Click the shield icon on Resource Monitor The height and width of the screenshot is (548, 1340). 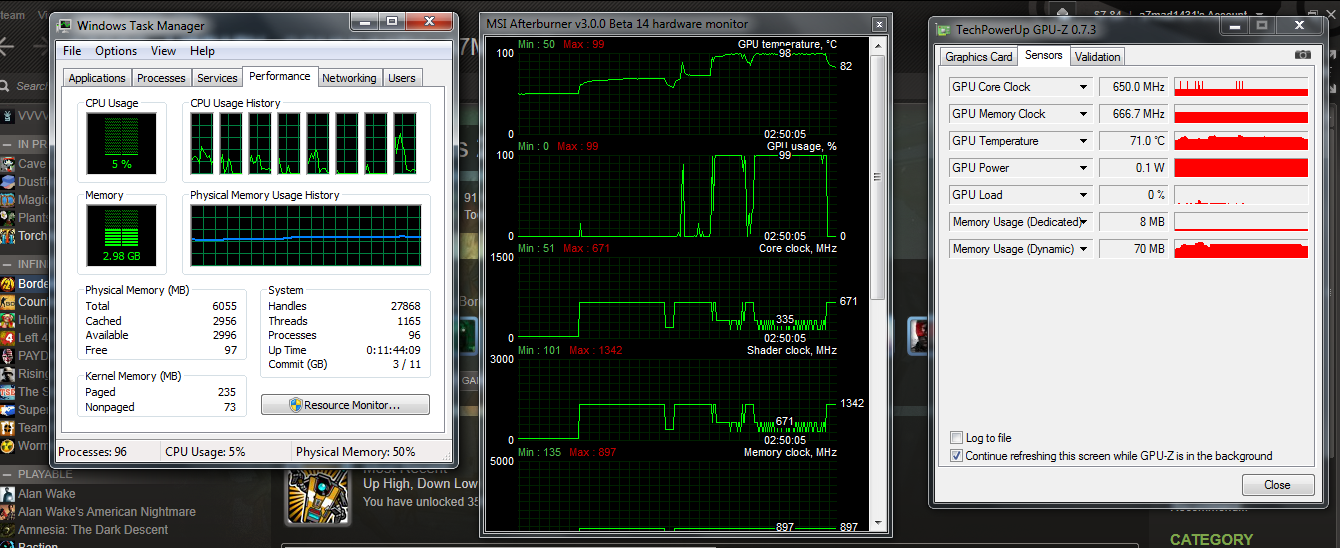point(295,405)
